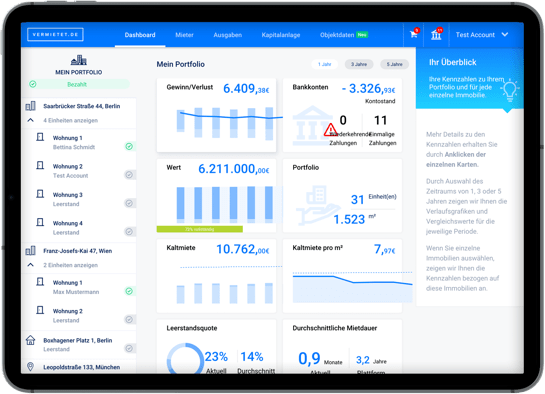The width and height of the screenshot is (545, 394).
Task: Click the house icon for Boxhagener Platz
Action: click(31, 340)
